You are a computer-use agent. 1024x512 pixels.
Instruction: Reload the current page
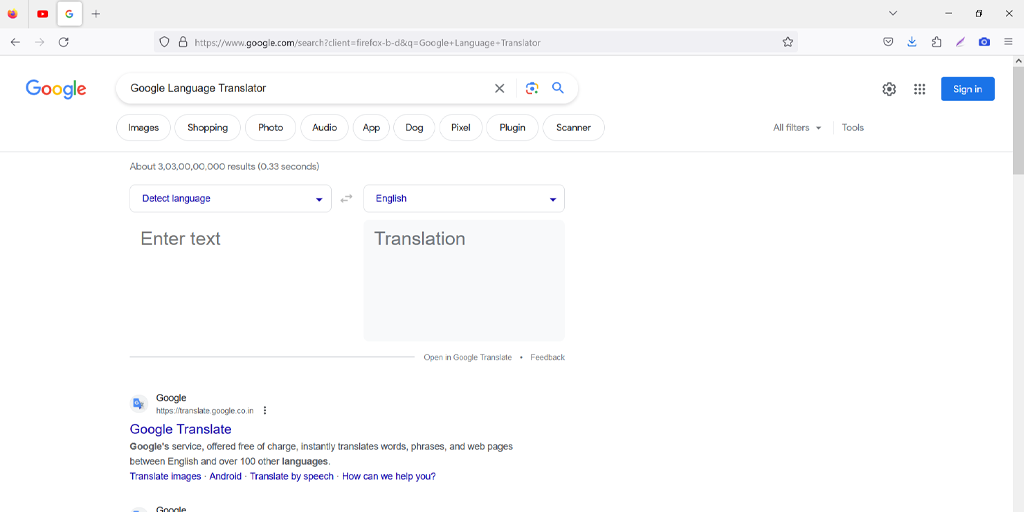tap(63, 42)
